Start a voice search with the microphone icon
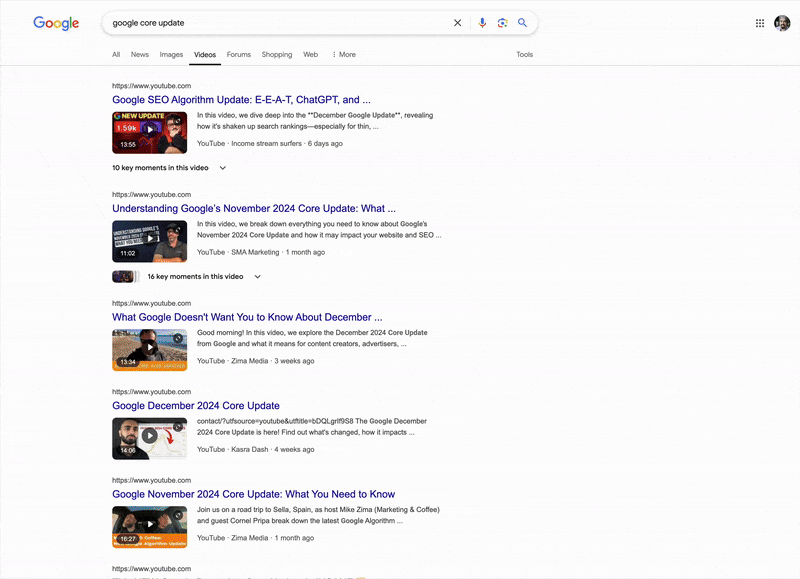 pyautogui.click(x=482, y=22)
